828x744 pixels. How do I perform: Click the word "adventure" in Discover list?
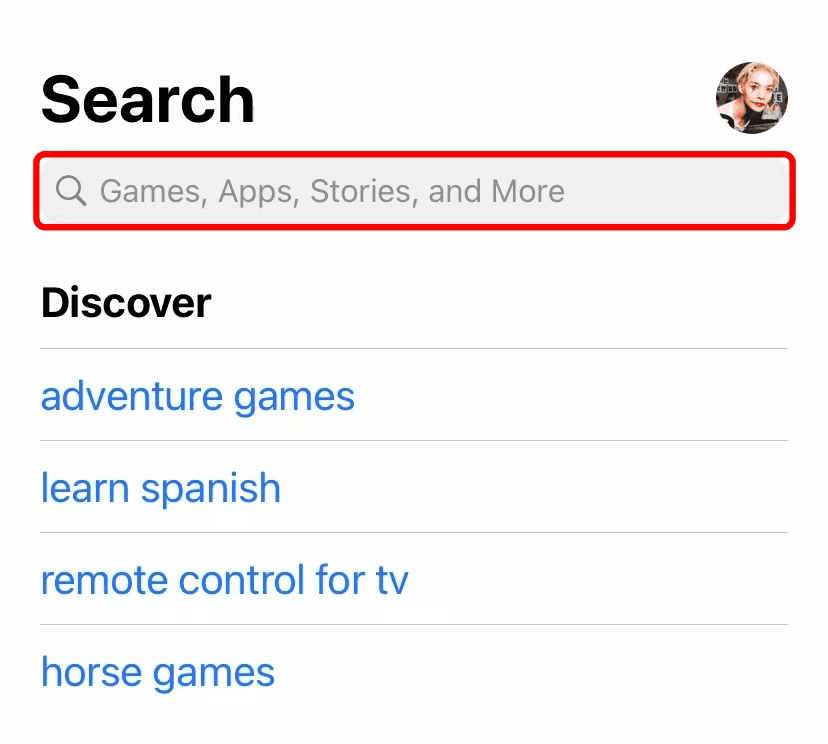point(132,395)
